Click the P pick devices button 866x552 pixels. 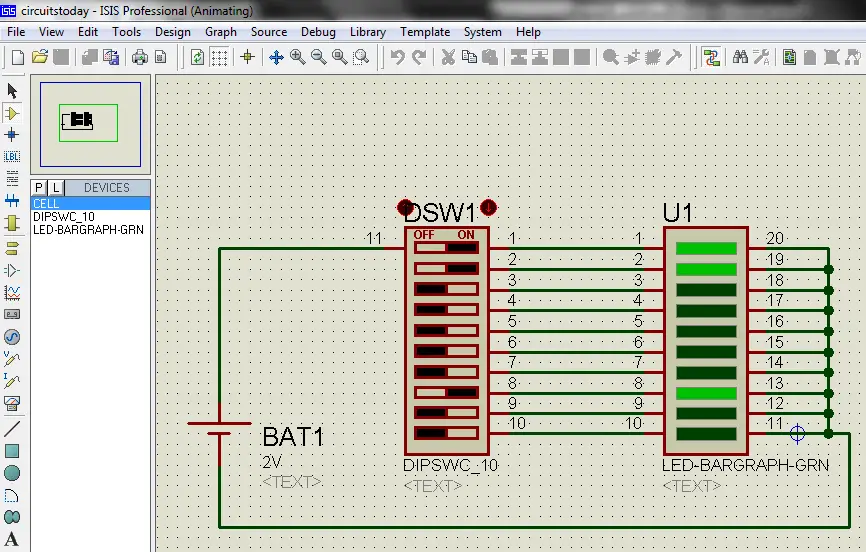(38, 188)
